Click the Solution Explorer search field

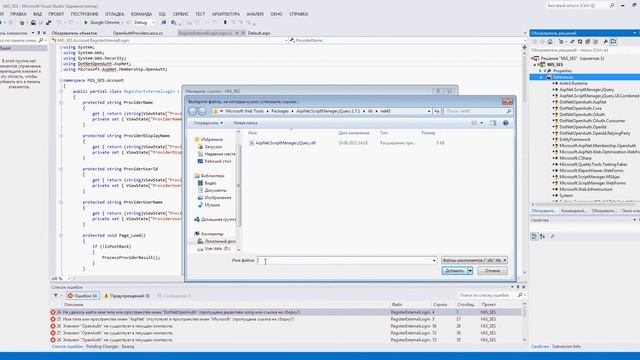coord(584,50)
